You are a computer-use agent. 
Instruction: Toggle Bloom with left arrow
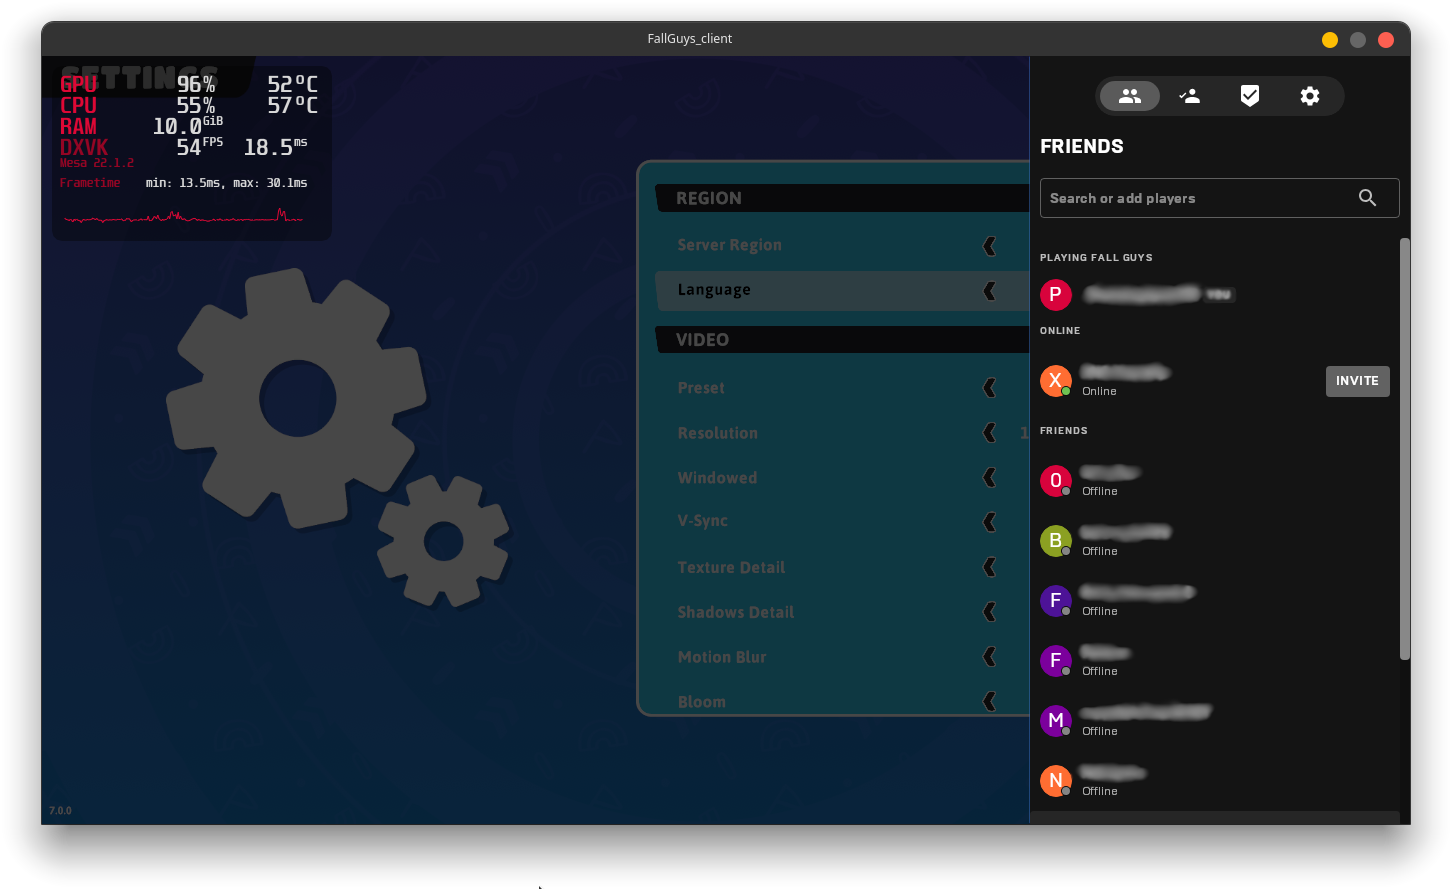point(989,702)
